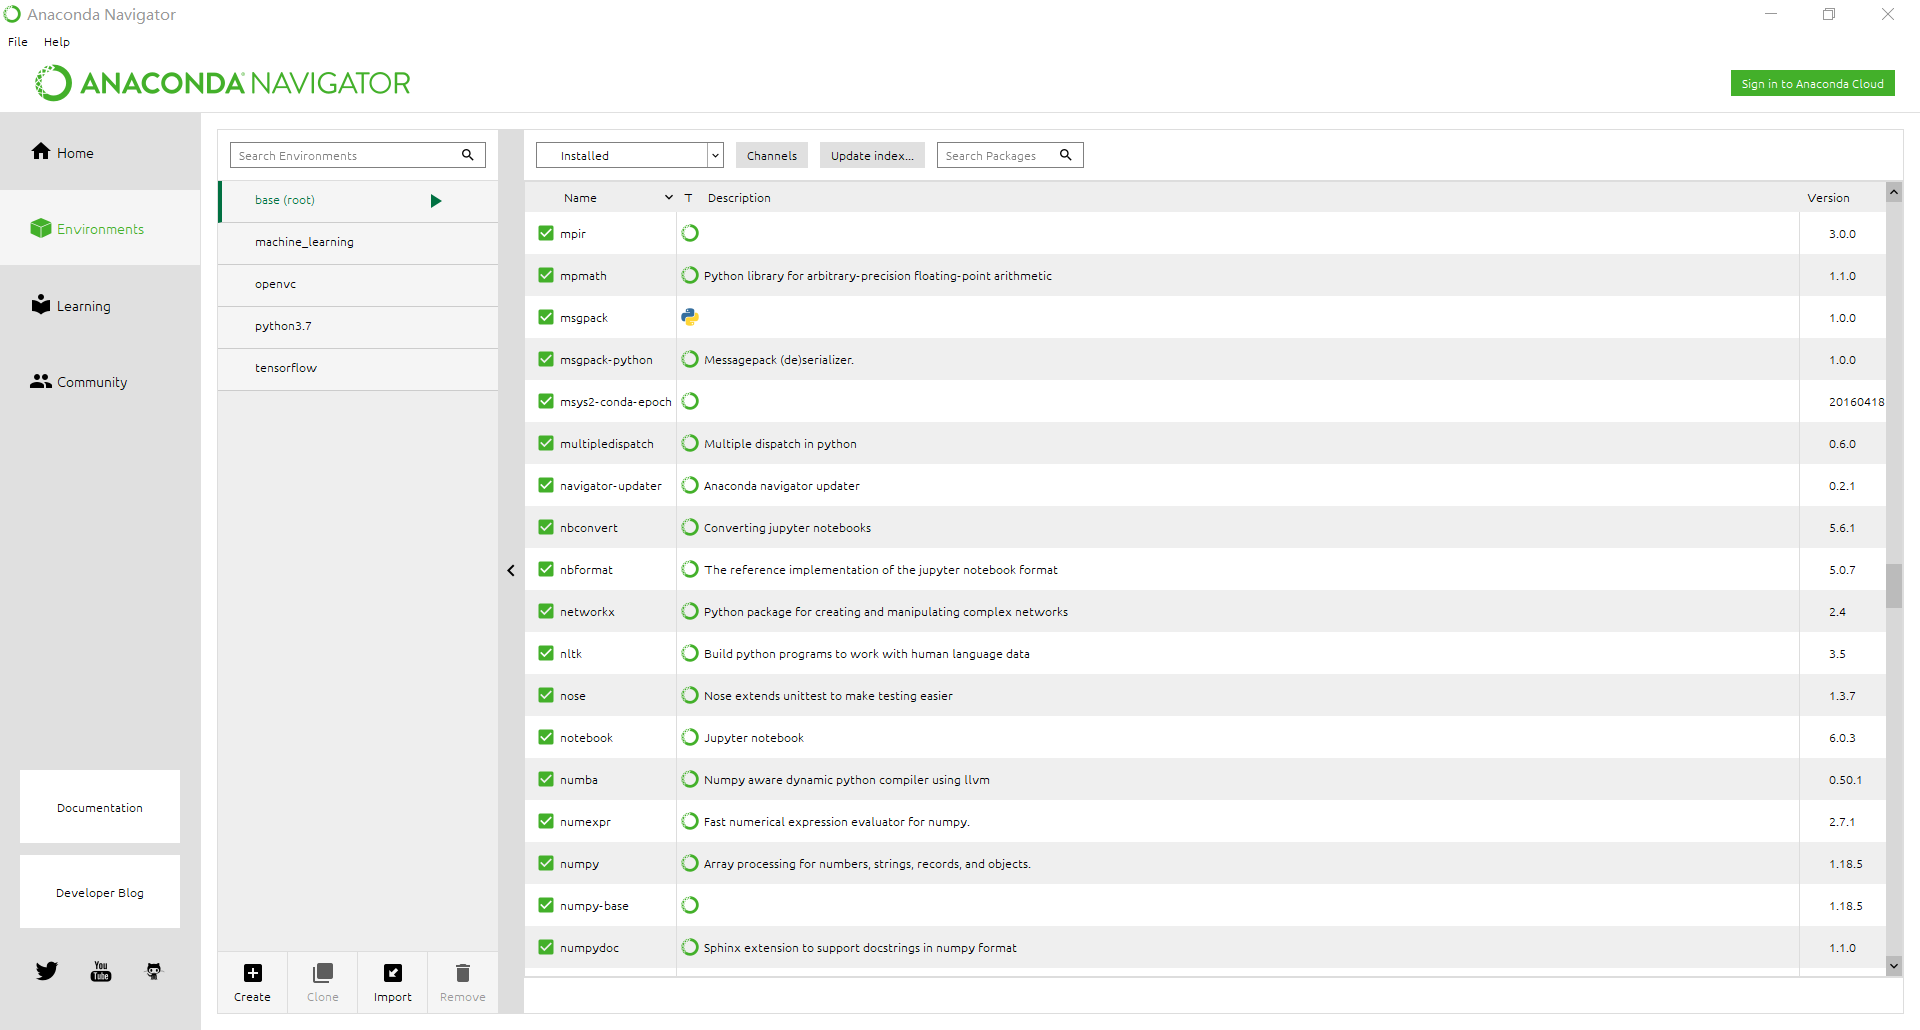Click the conda icon for numpy

click(x=690, y=863)
